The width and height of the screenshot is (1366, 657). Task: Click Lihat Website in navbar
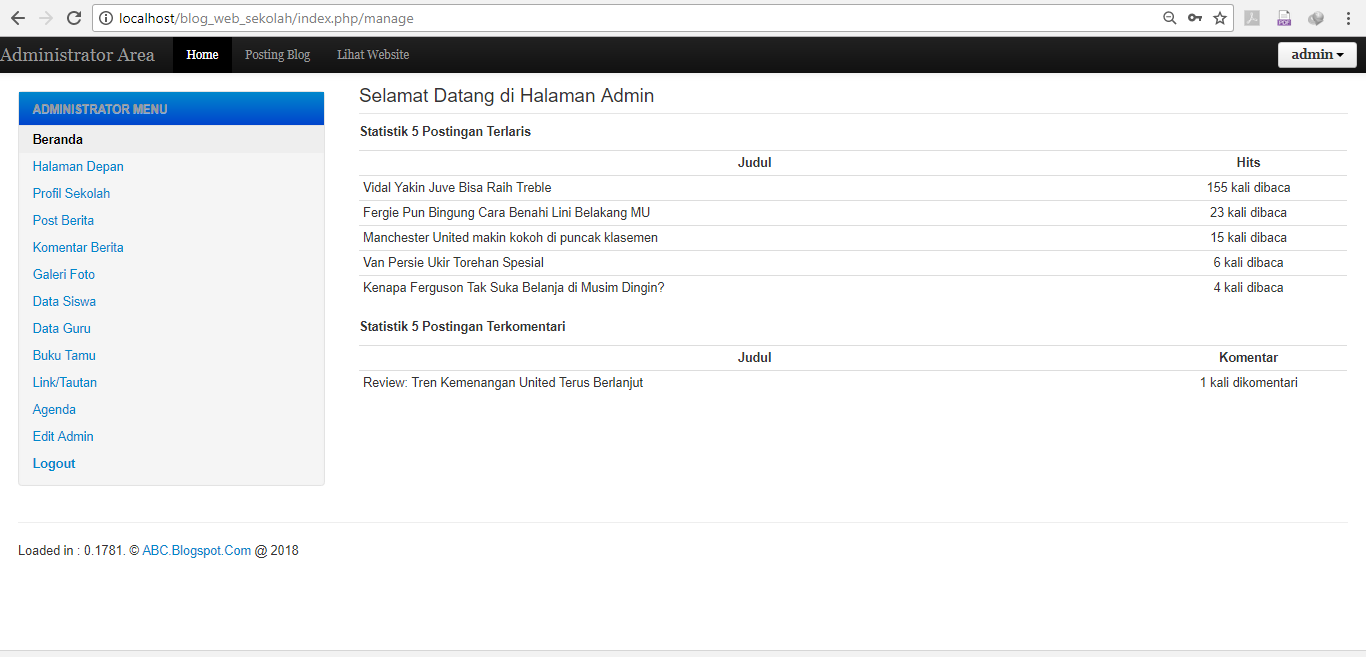(373, 55)
